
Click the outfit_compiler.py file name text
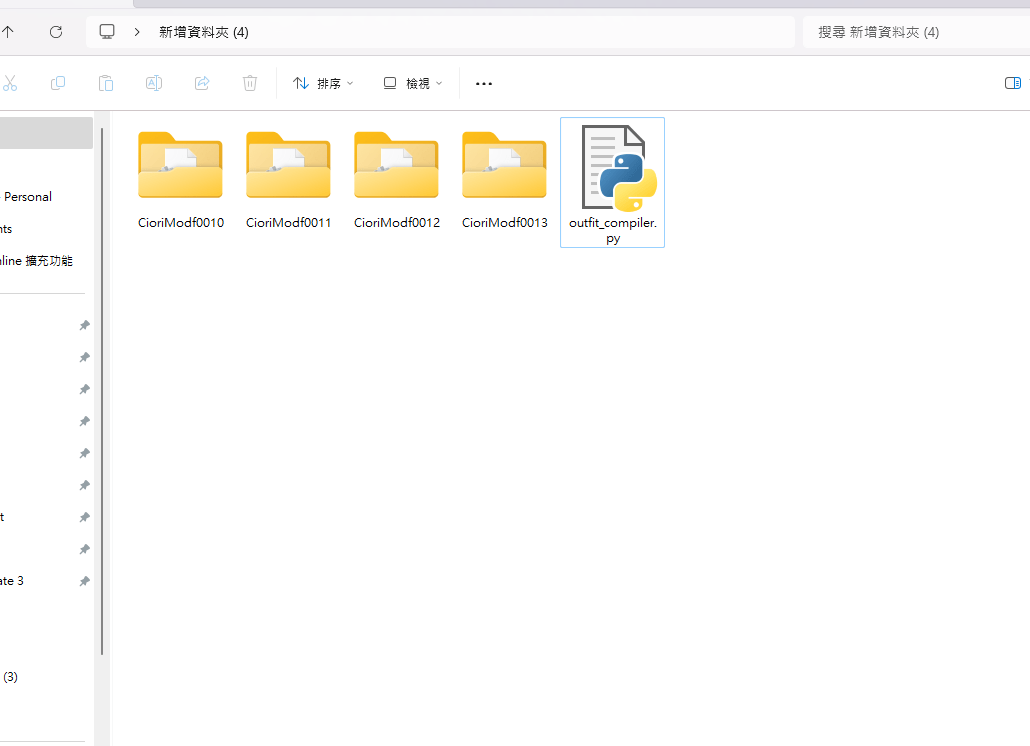[613, 230]
